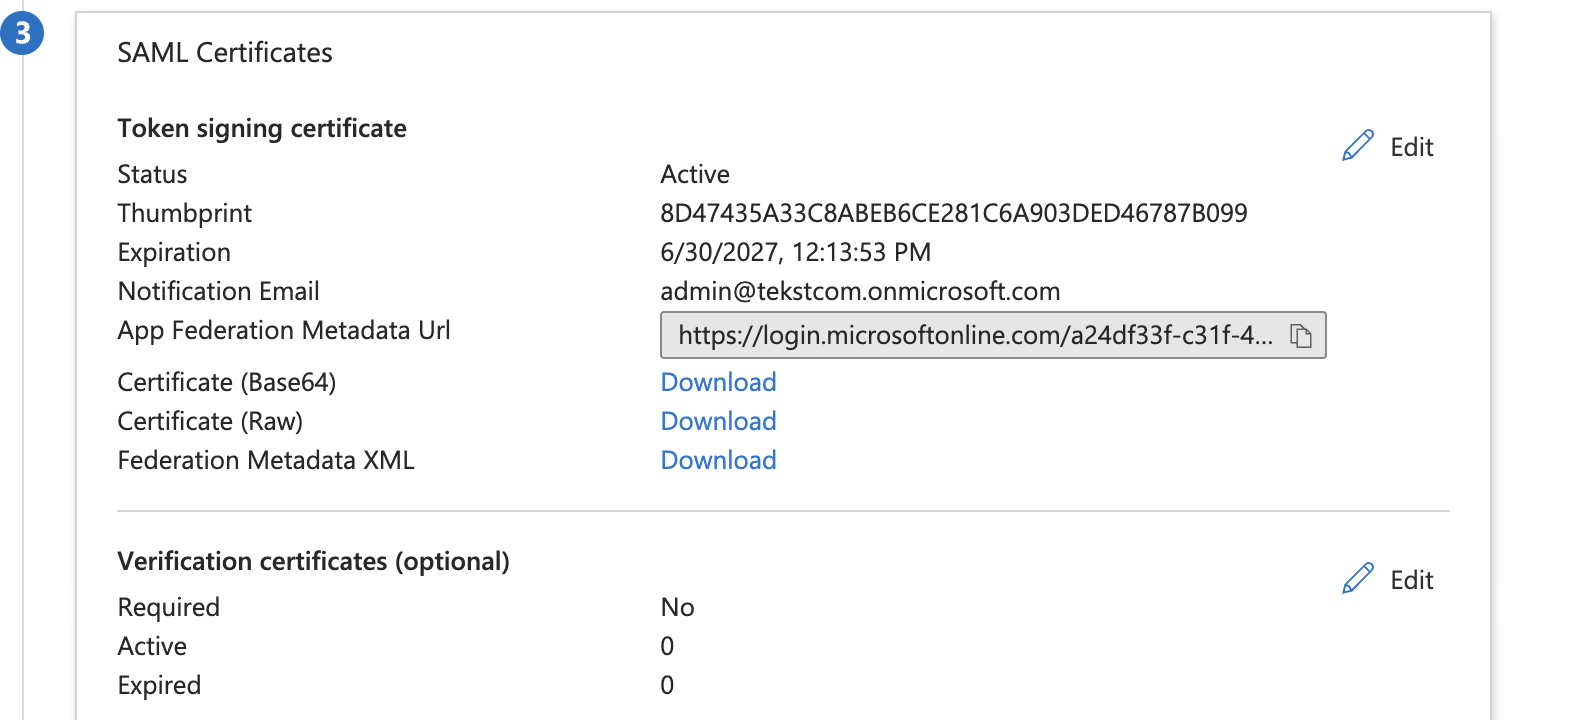Click the Certificate (Raw) label
1582x720 pixels.
coord(210,421)
